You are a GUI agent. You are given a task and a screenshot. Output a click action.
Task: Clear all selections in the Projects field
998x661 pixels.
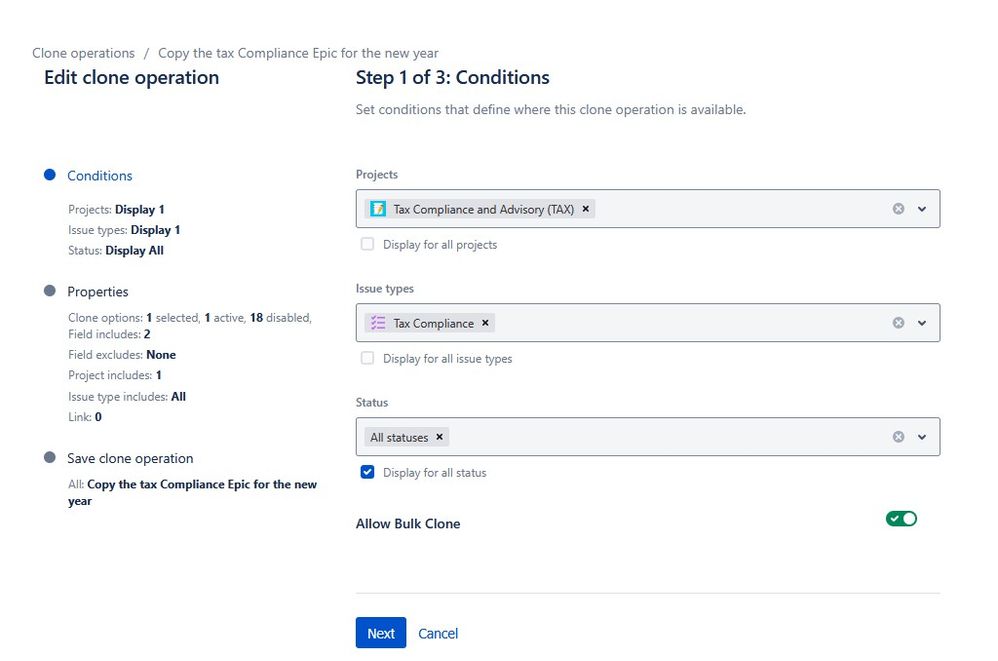898,209
